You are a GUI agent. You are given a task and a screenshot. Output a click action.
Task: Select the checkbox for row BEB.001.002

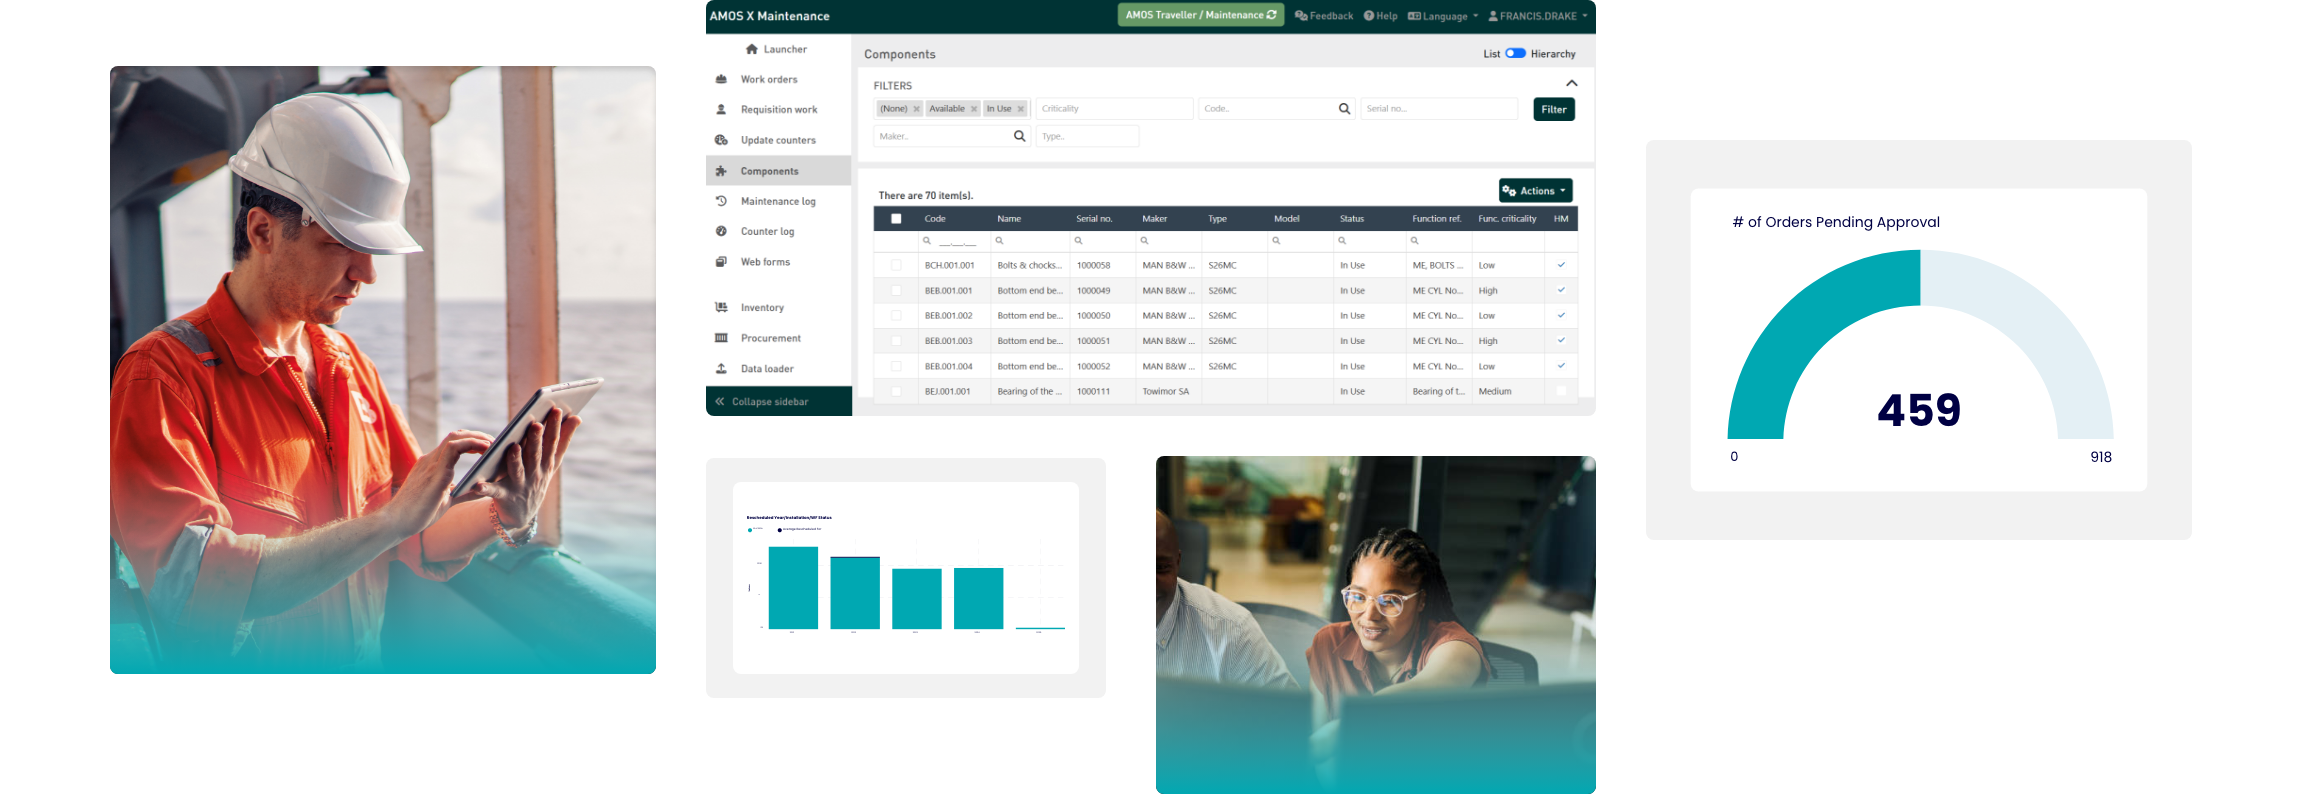pos(896,316)
